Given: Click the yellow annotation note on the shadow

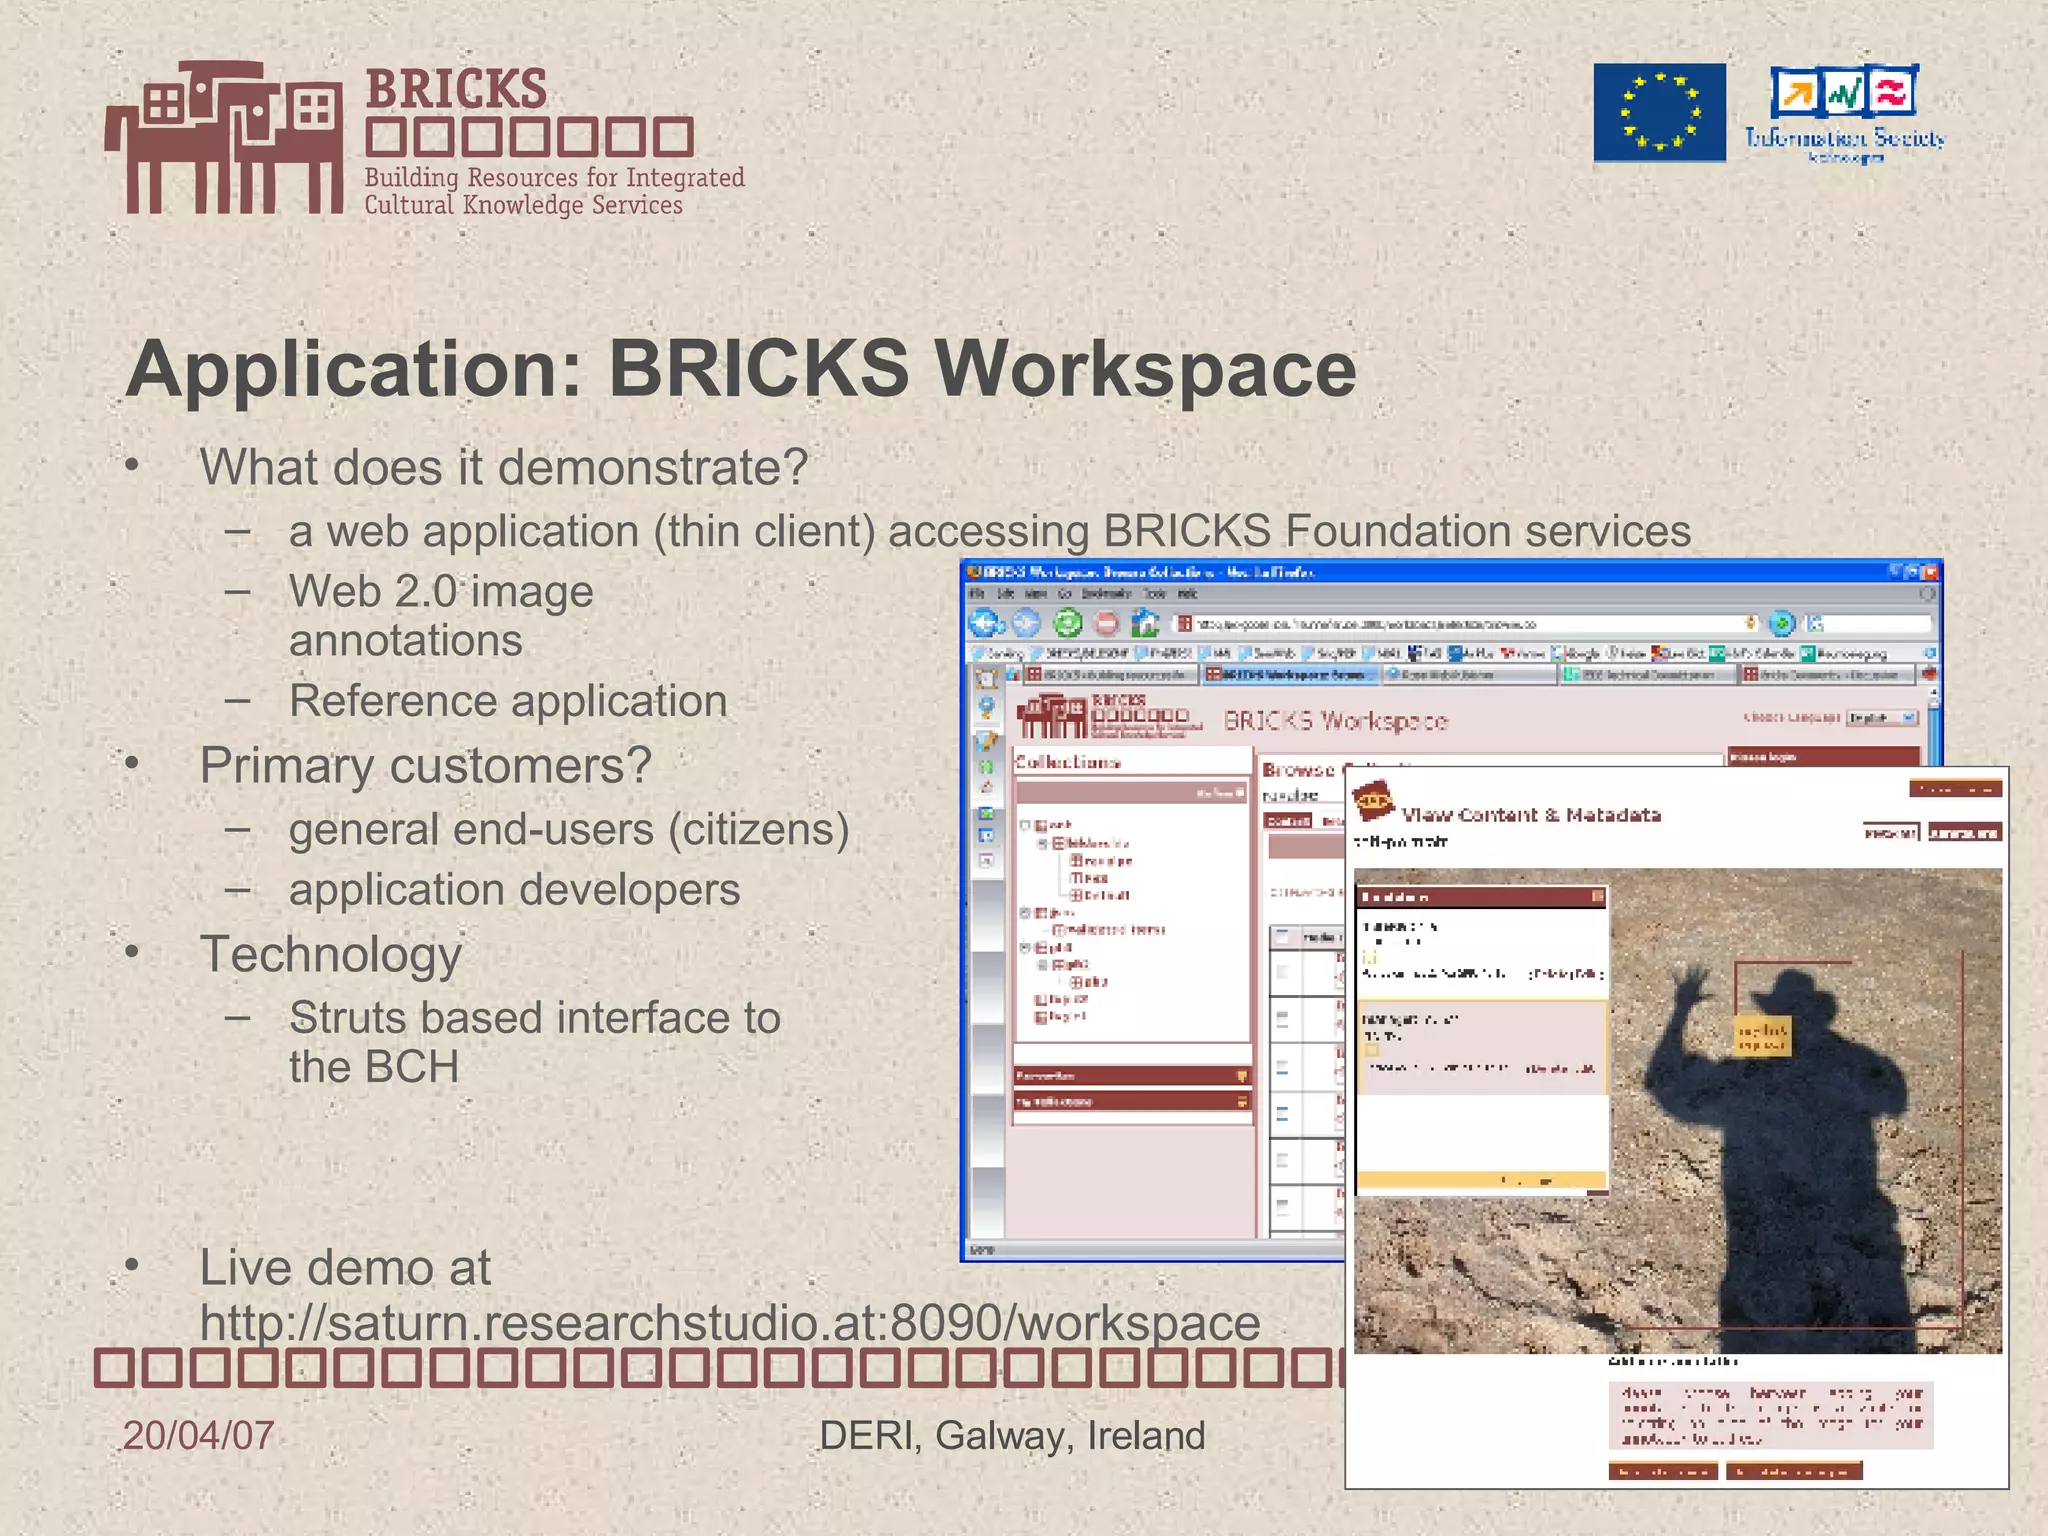Looking at the screenshot, I should click(1761, 1037).
